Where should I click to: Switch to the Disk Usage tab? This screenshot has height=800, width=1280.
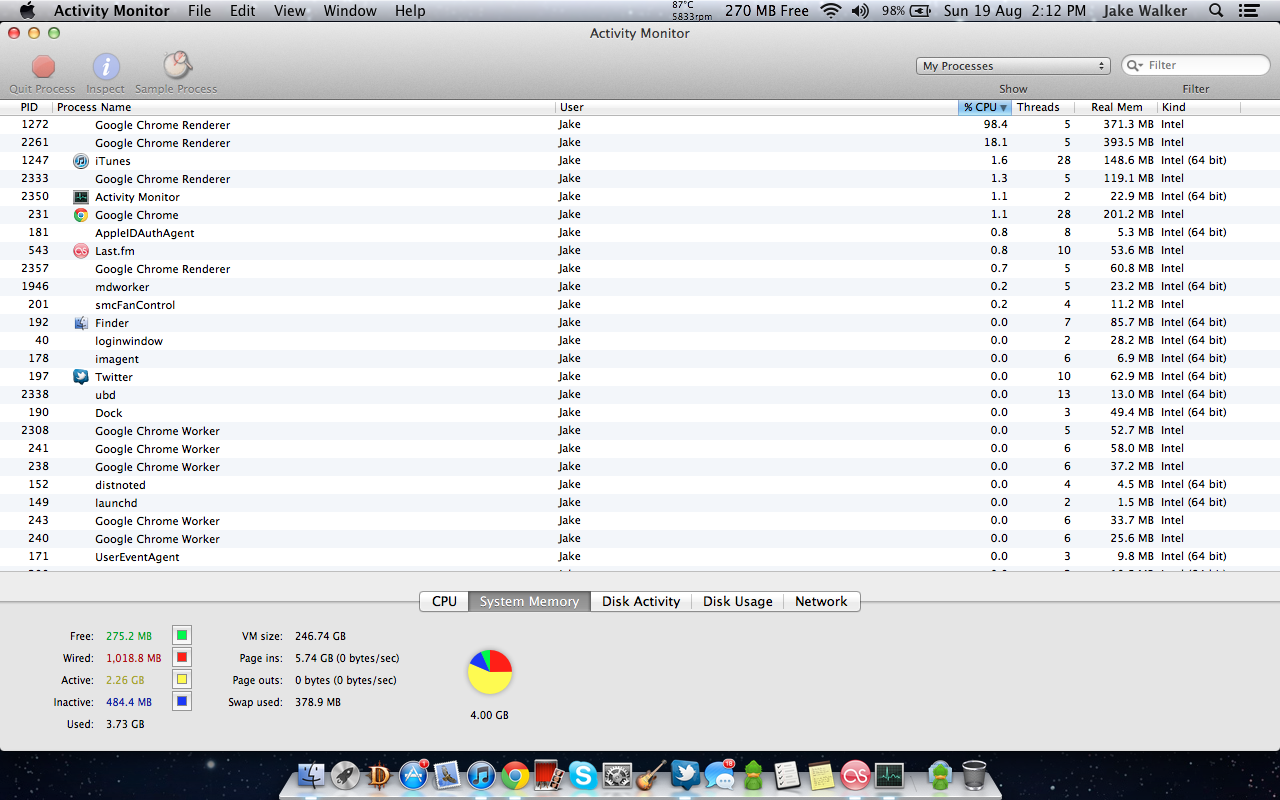tap(738, 601)
